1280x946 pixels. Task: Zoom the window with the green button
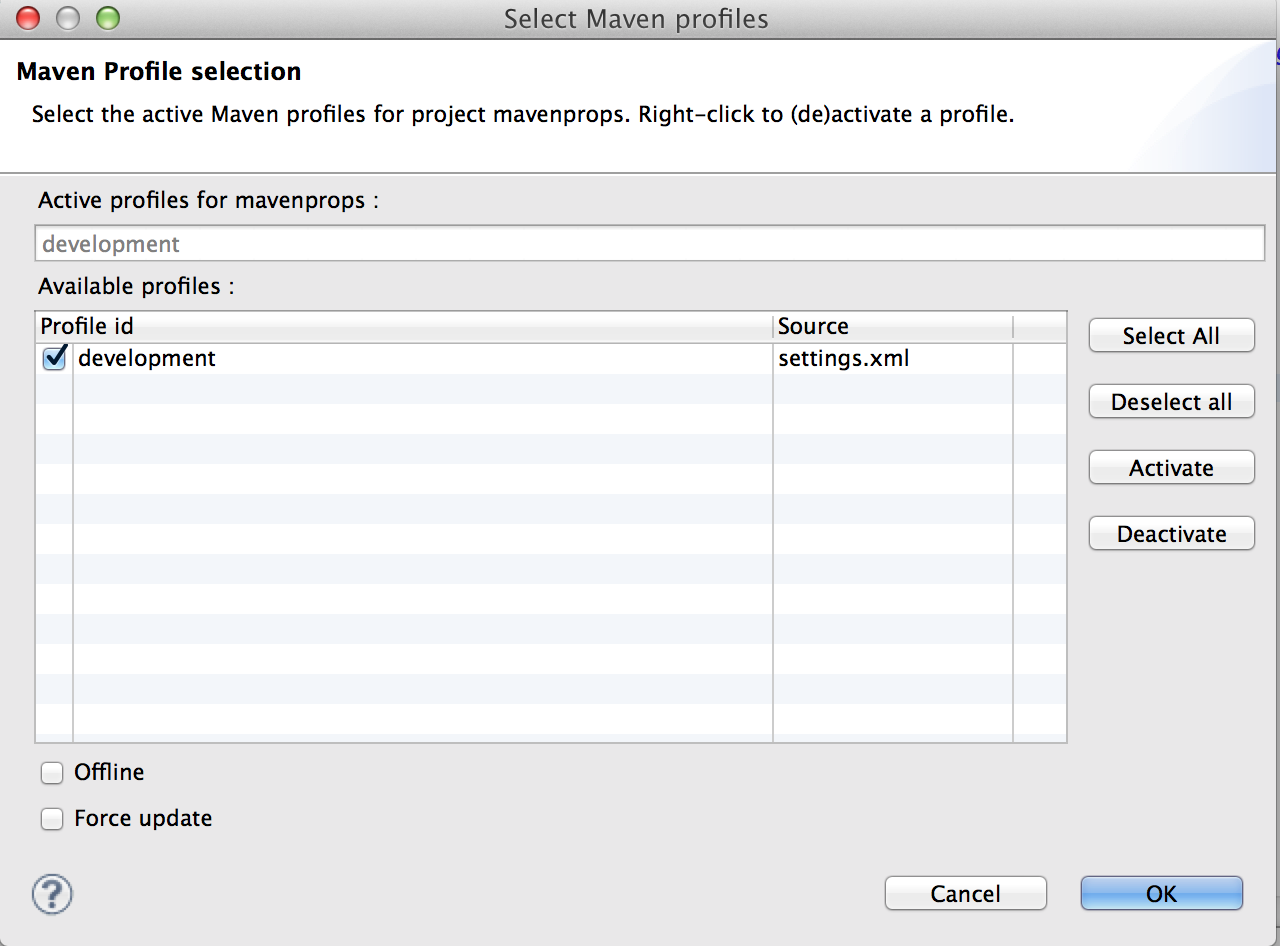click(x=107, y=18)
